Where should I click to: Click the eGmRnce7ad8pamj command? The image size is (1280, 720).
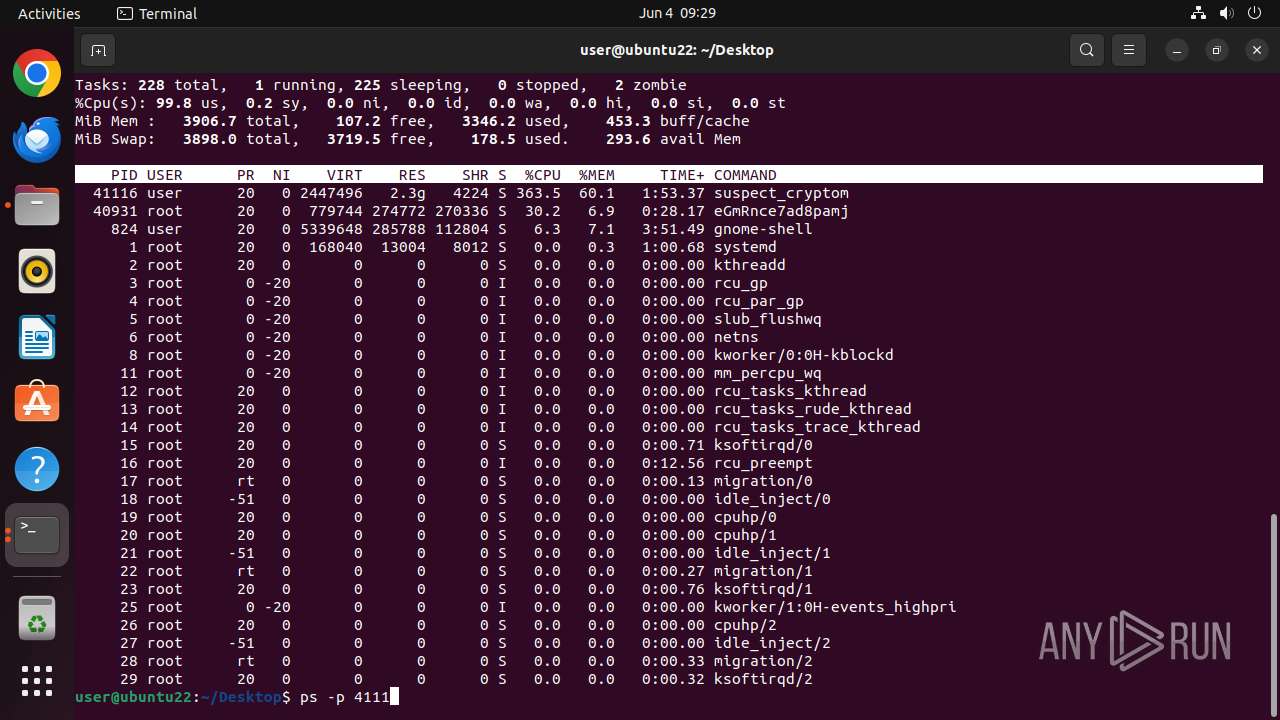tap(781, 211)
